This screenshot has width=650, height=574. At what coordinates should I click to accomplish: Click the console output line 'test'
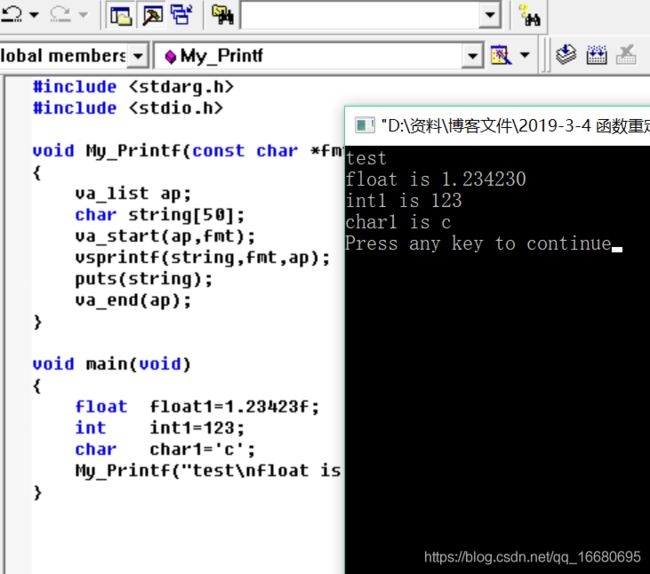(366, 158)
